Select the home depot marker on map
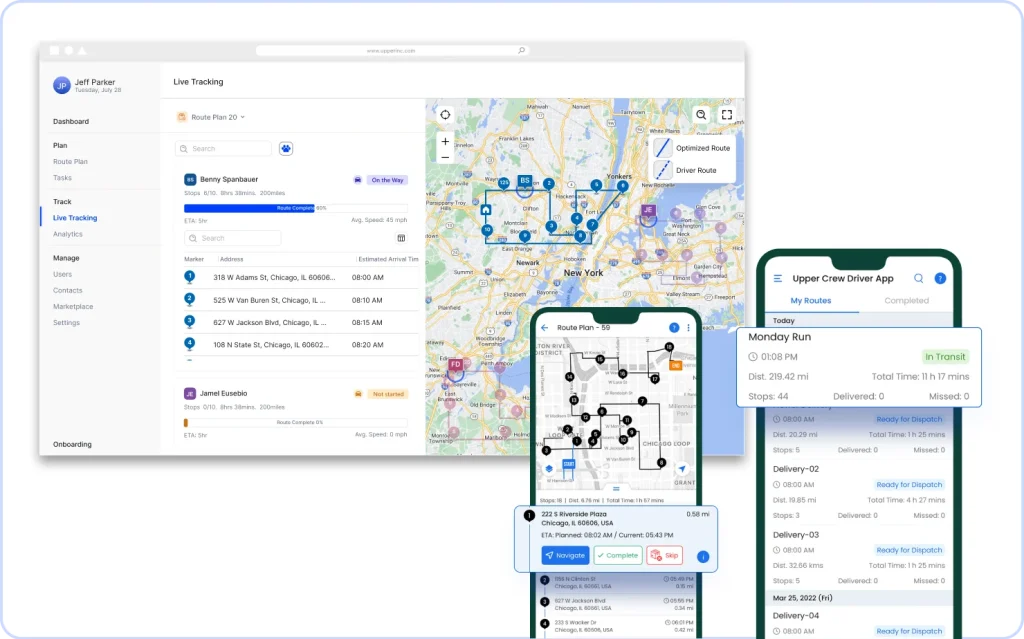This screenshot has height=639, width=1024. coord(486,210)
